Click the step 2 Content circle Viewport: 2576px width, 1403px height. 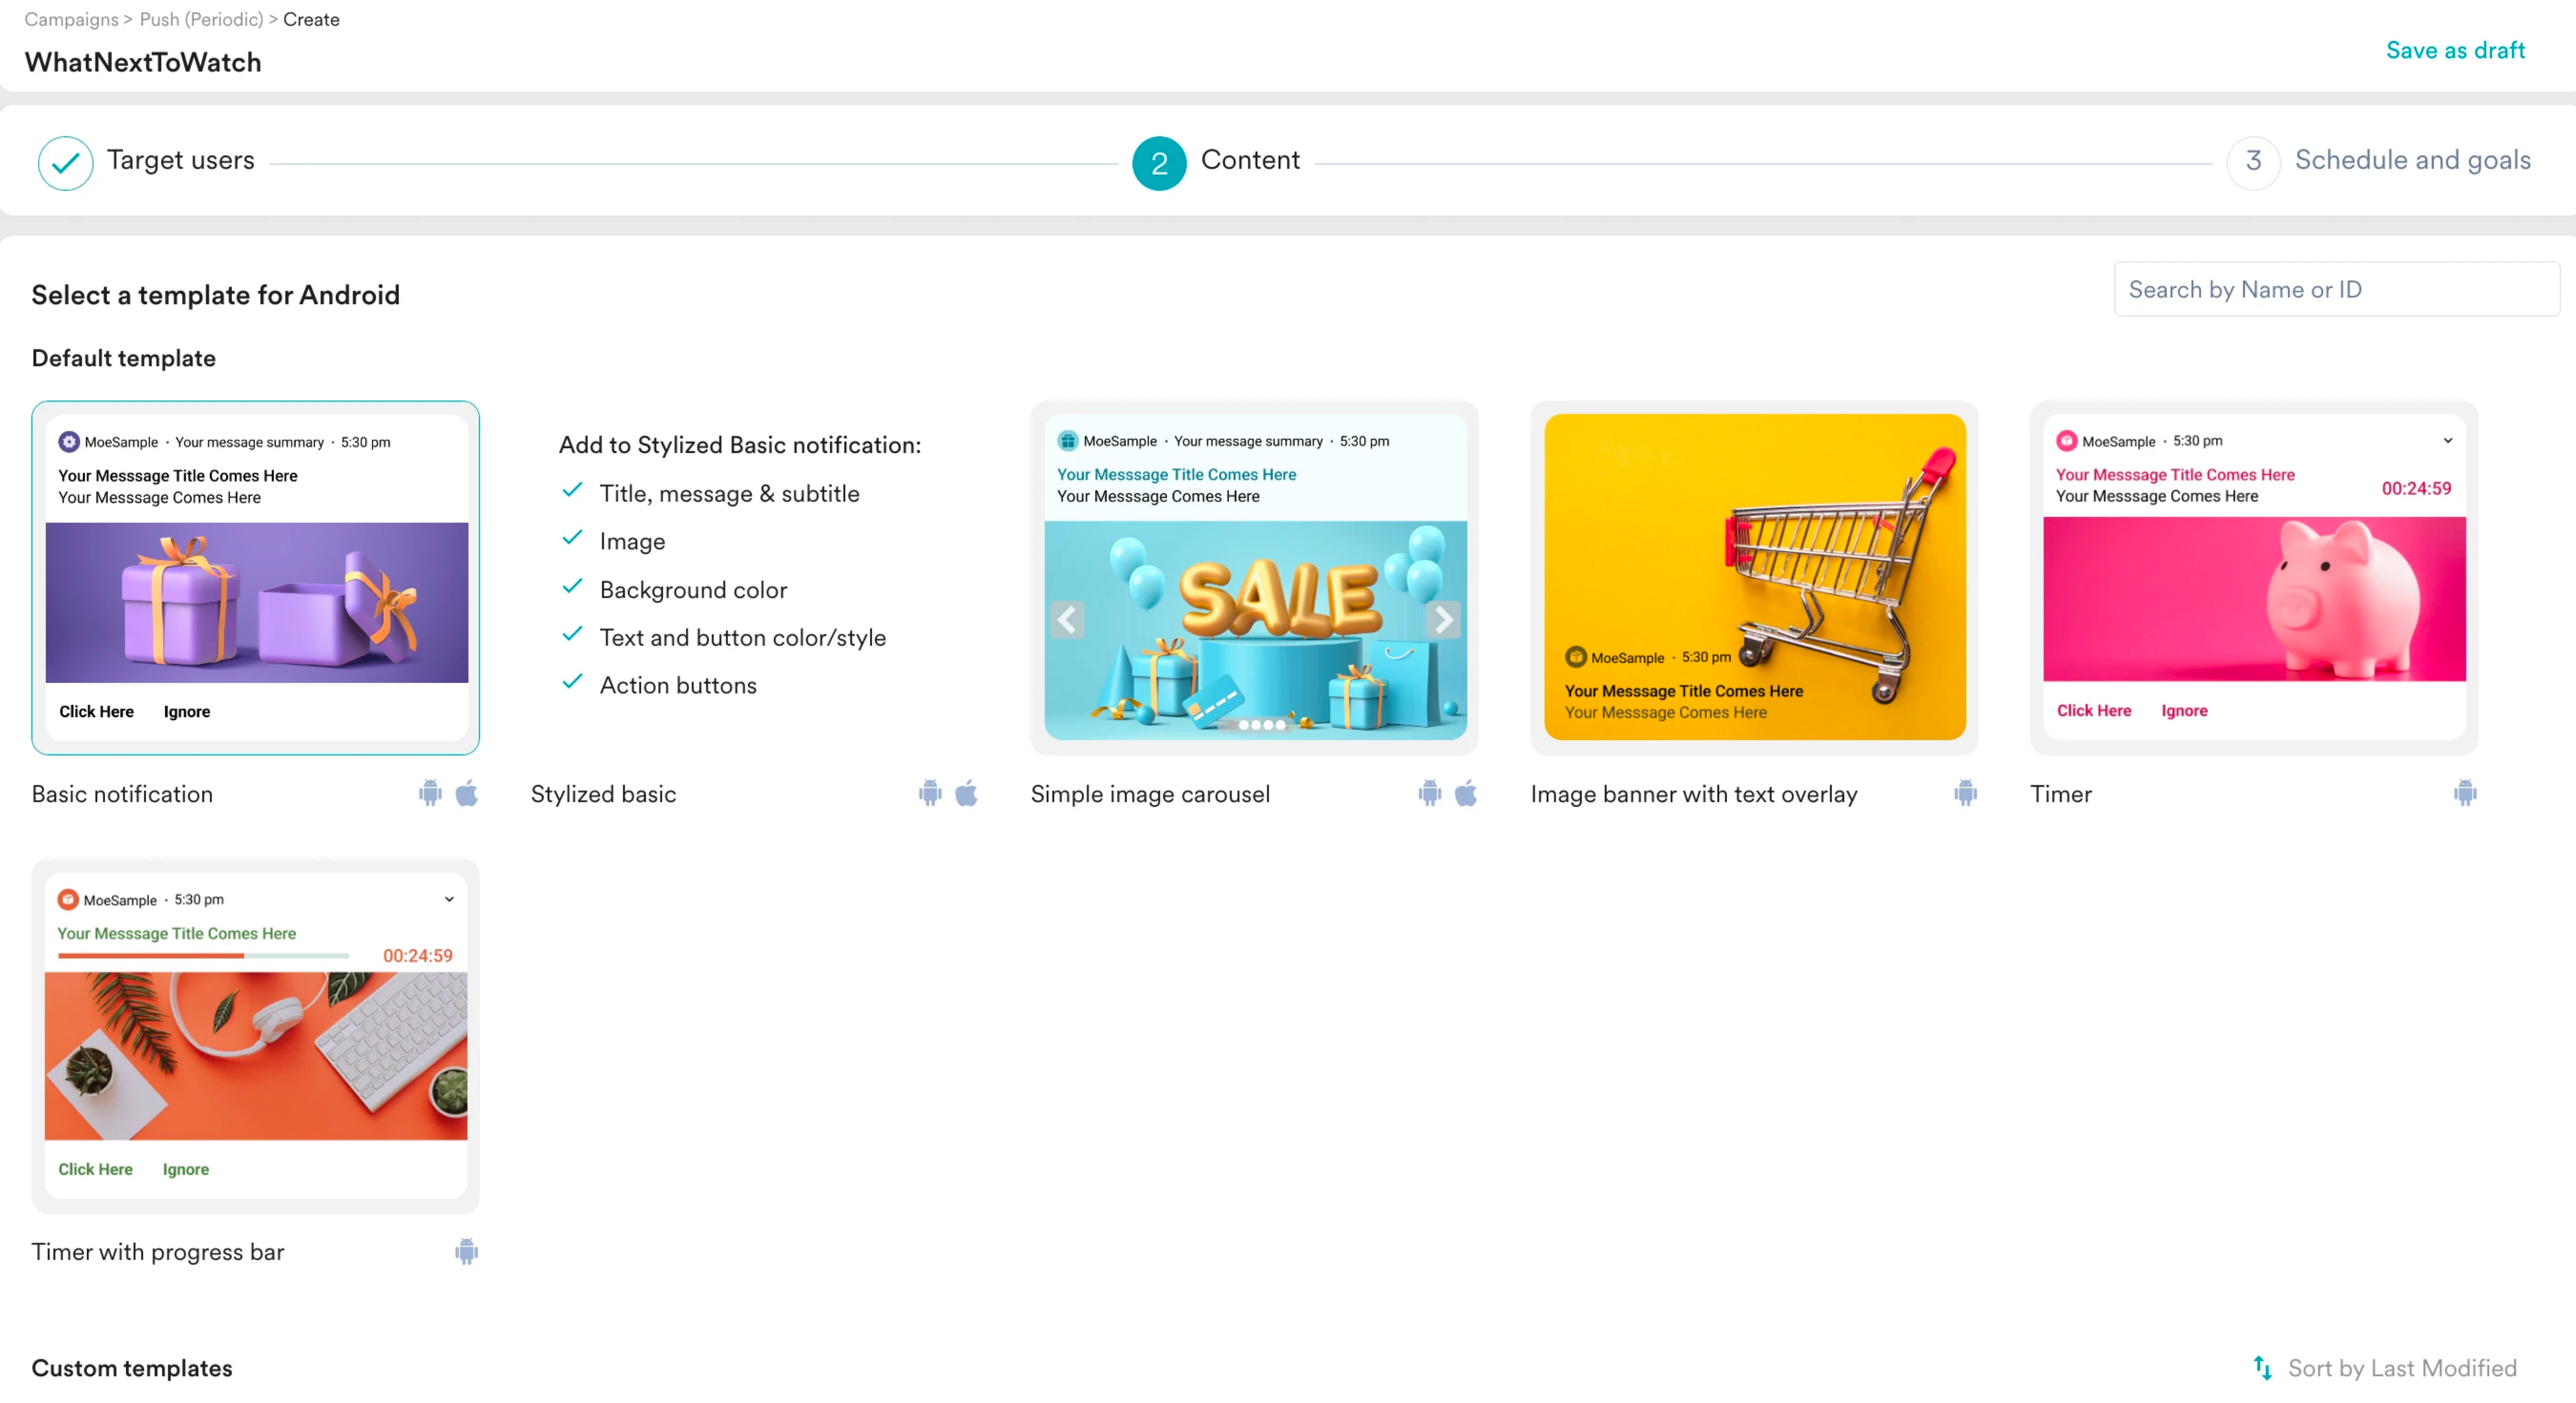(1159, 162)
